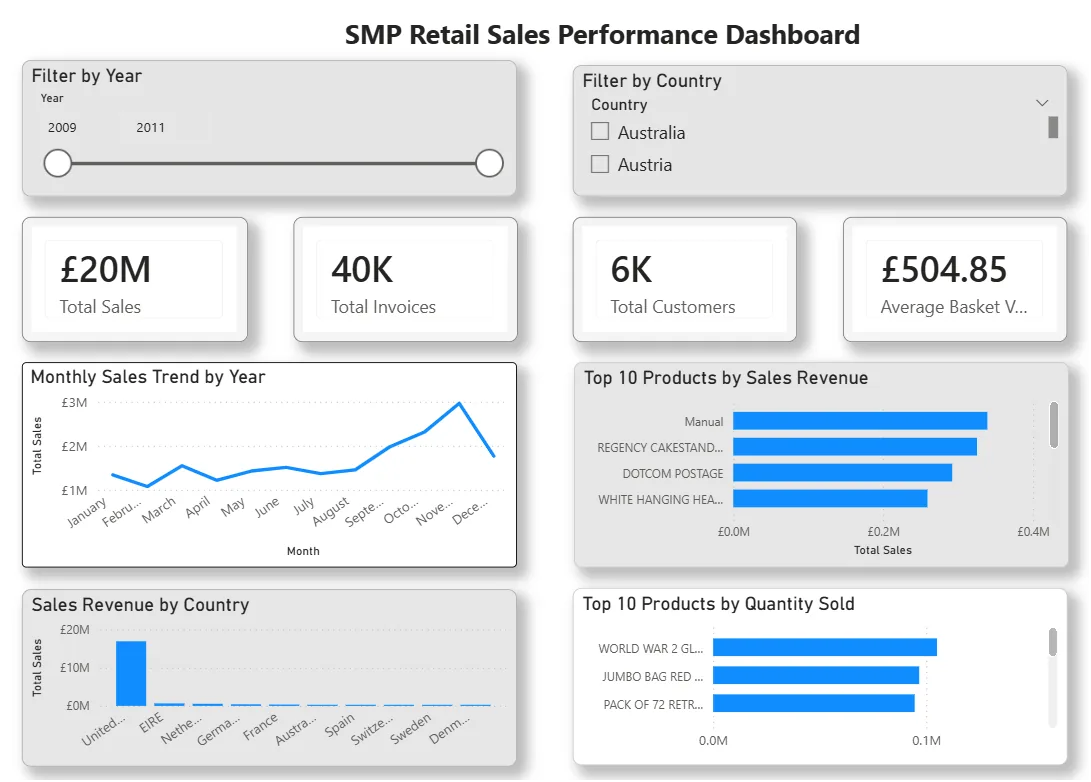This screenshot has height=782, width=1091.
Task: Click the right handle of Year slider
Action: 489,163
